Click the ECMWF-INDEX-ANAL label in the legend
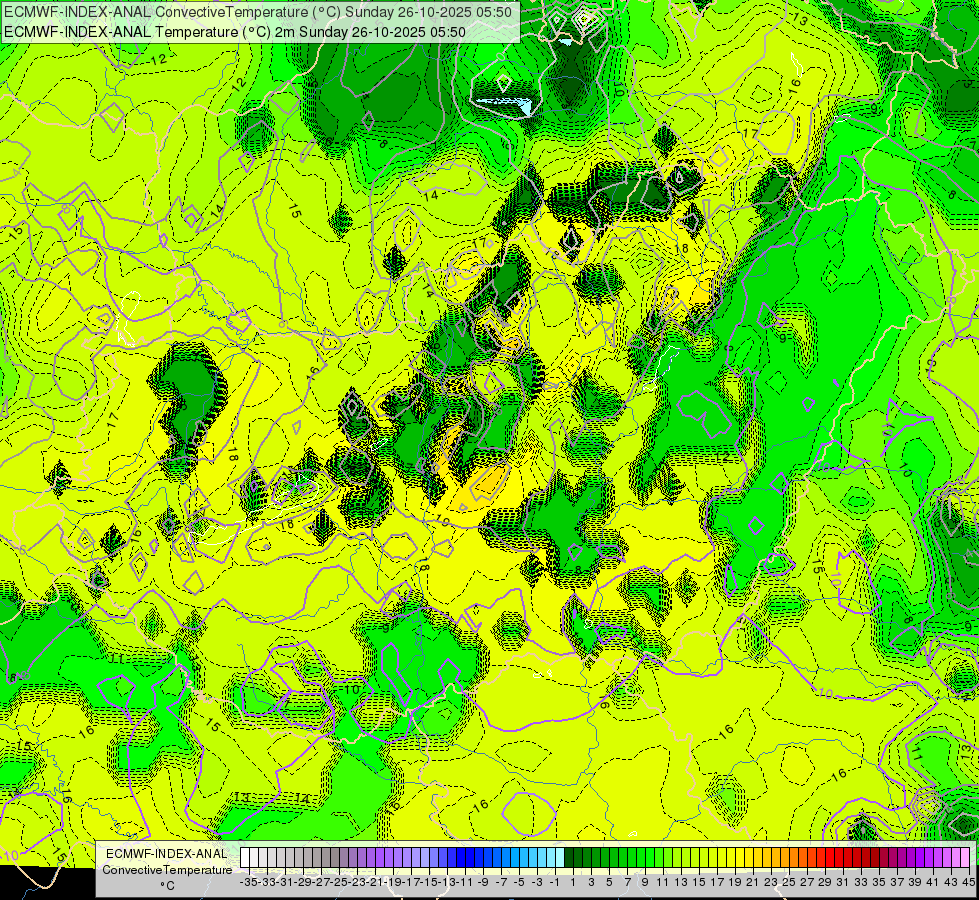979x900 pixels. point(167,854)
